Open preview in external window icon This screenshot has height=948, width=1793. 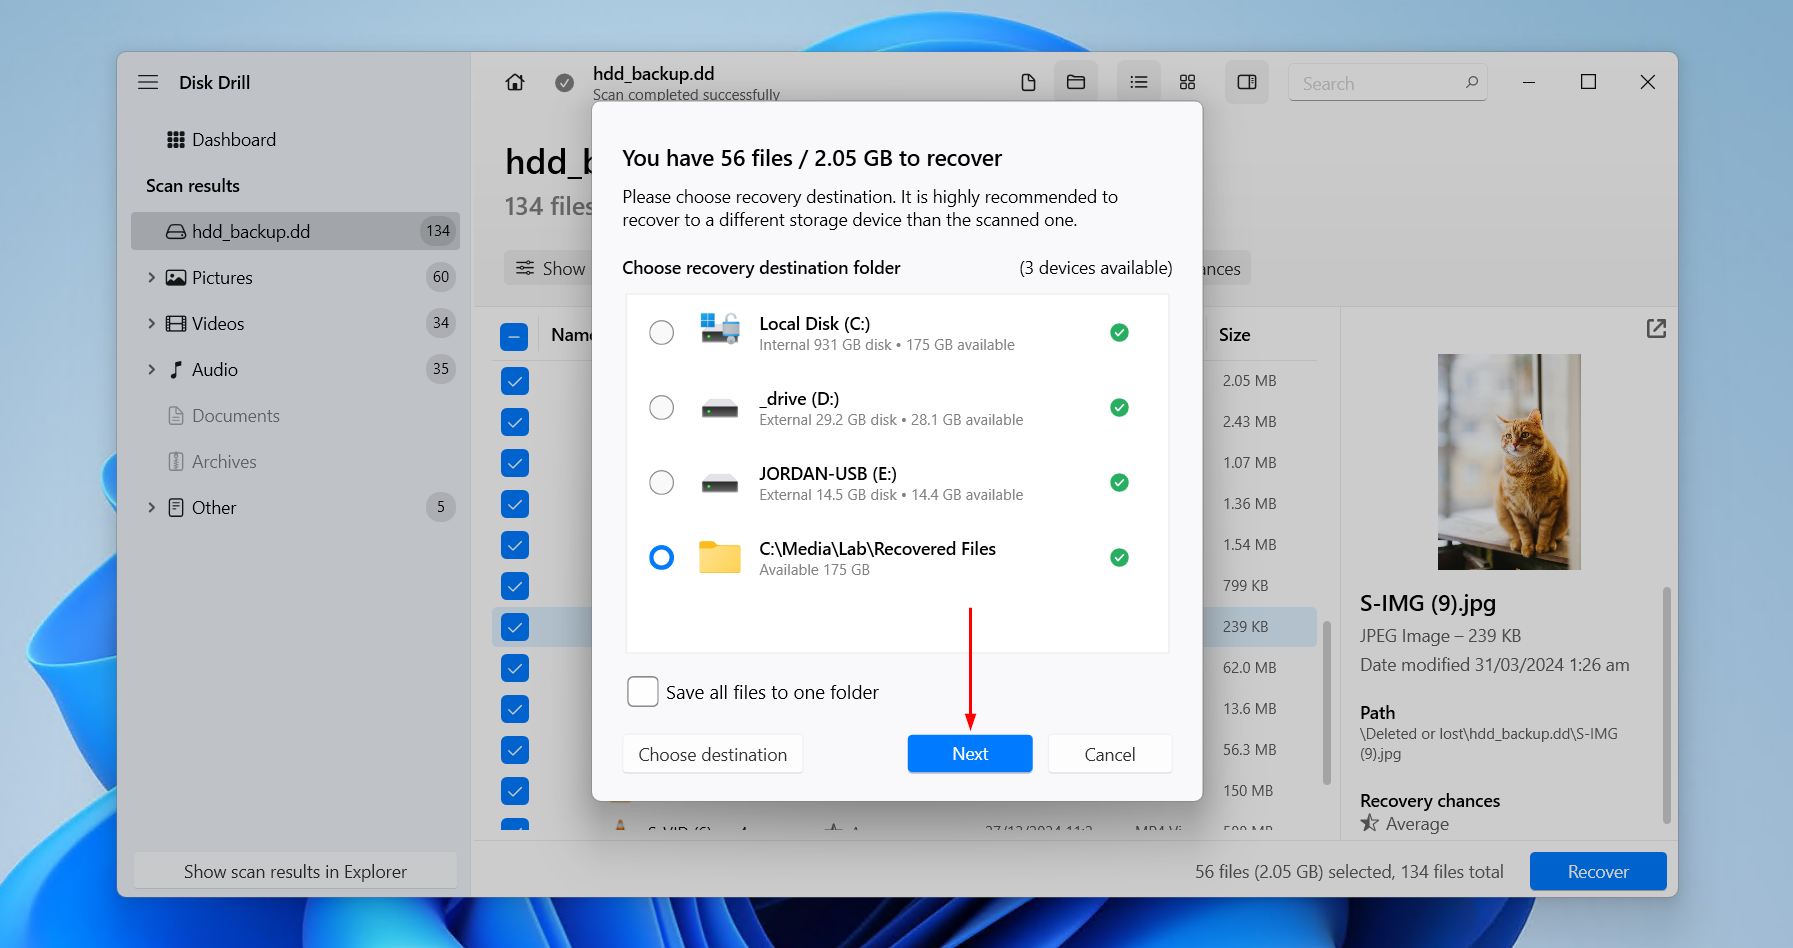click(x=1656, y=329)
